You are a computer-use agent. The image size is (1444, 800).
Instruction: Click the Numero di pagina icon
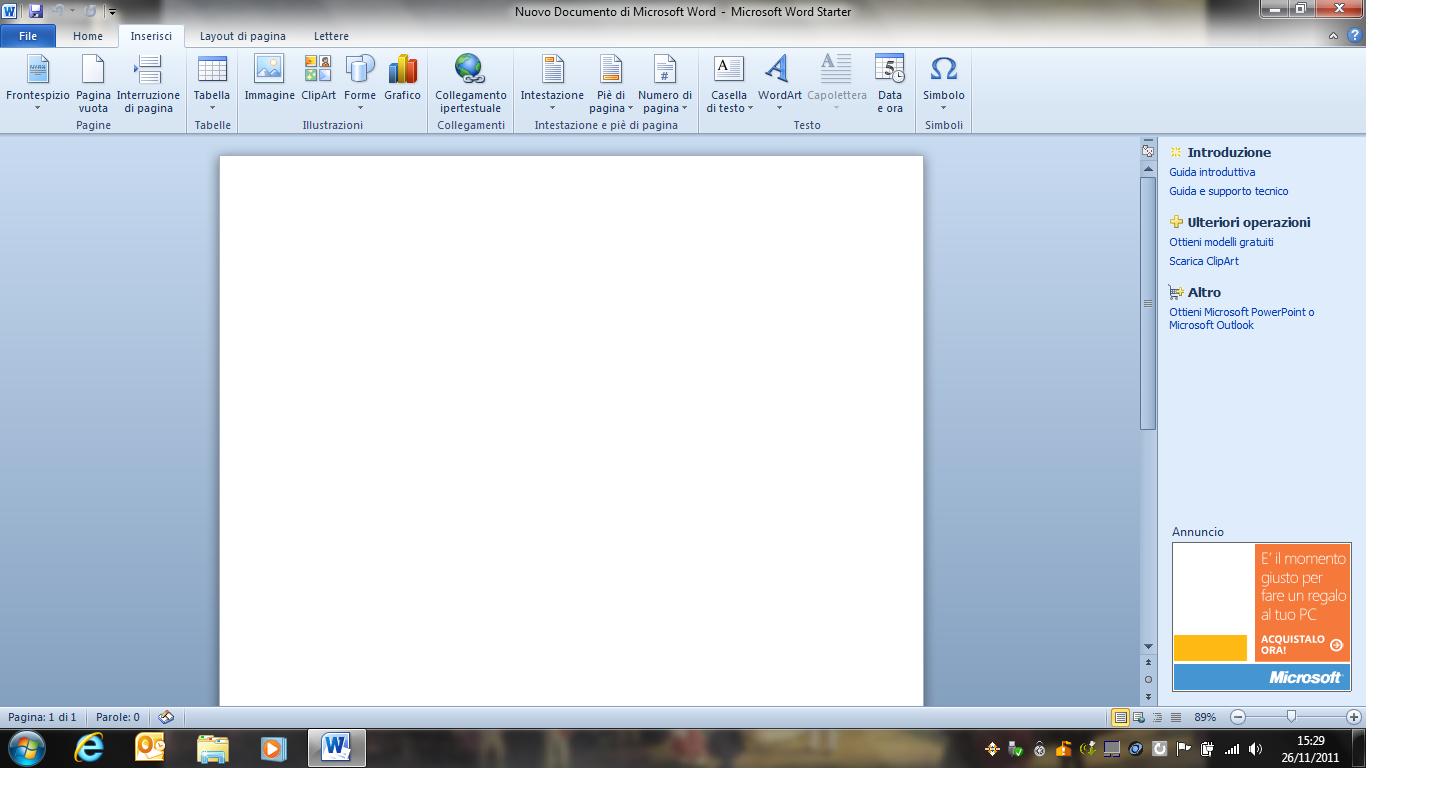pos(665,68)
